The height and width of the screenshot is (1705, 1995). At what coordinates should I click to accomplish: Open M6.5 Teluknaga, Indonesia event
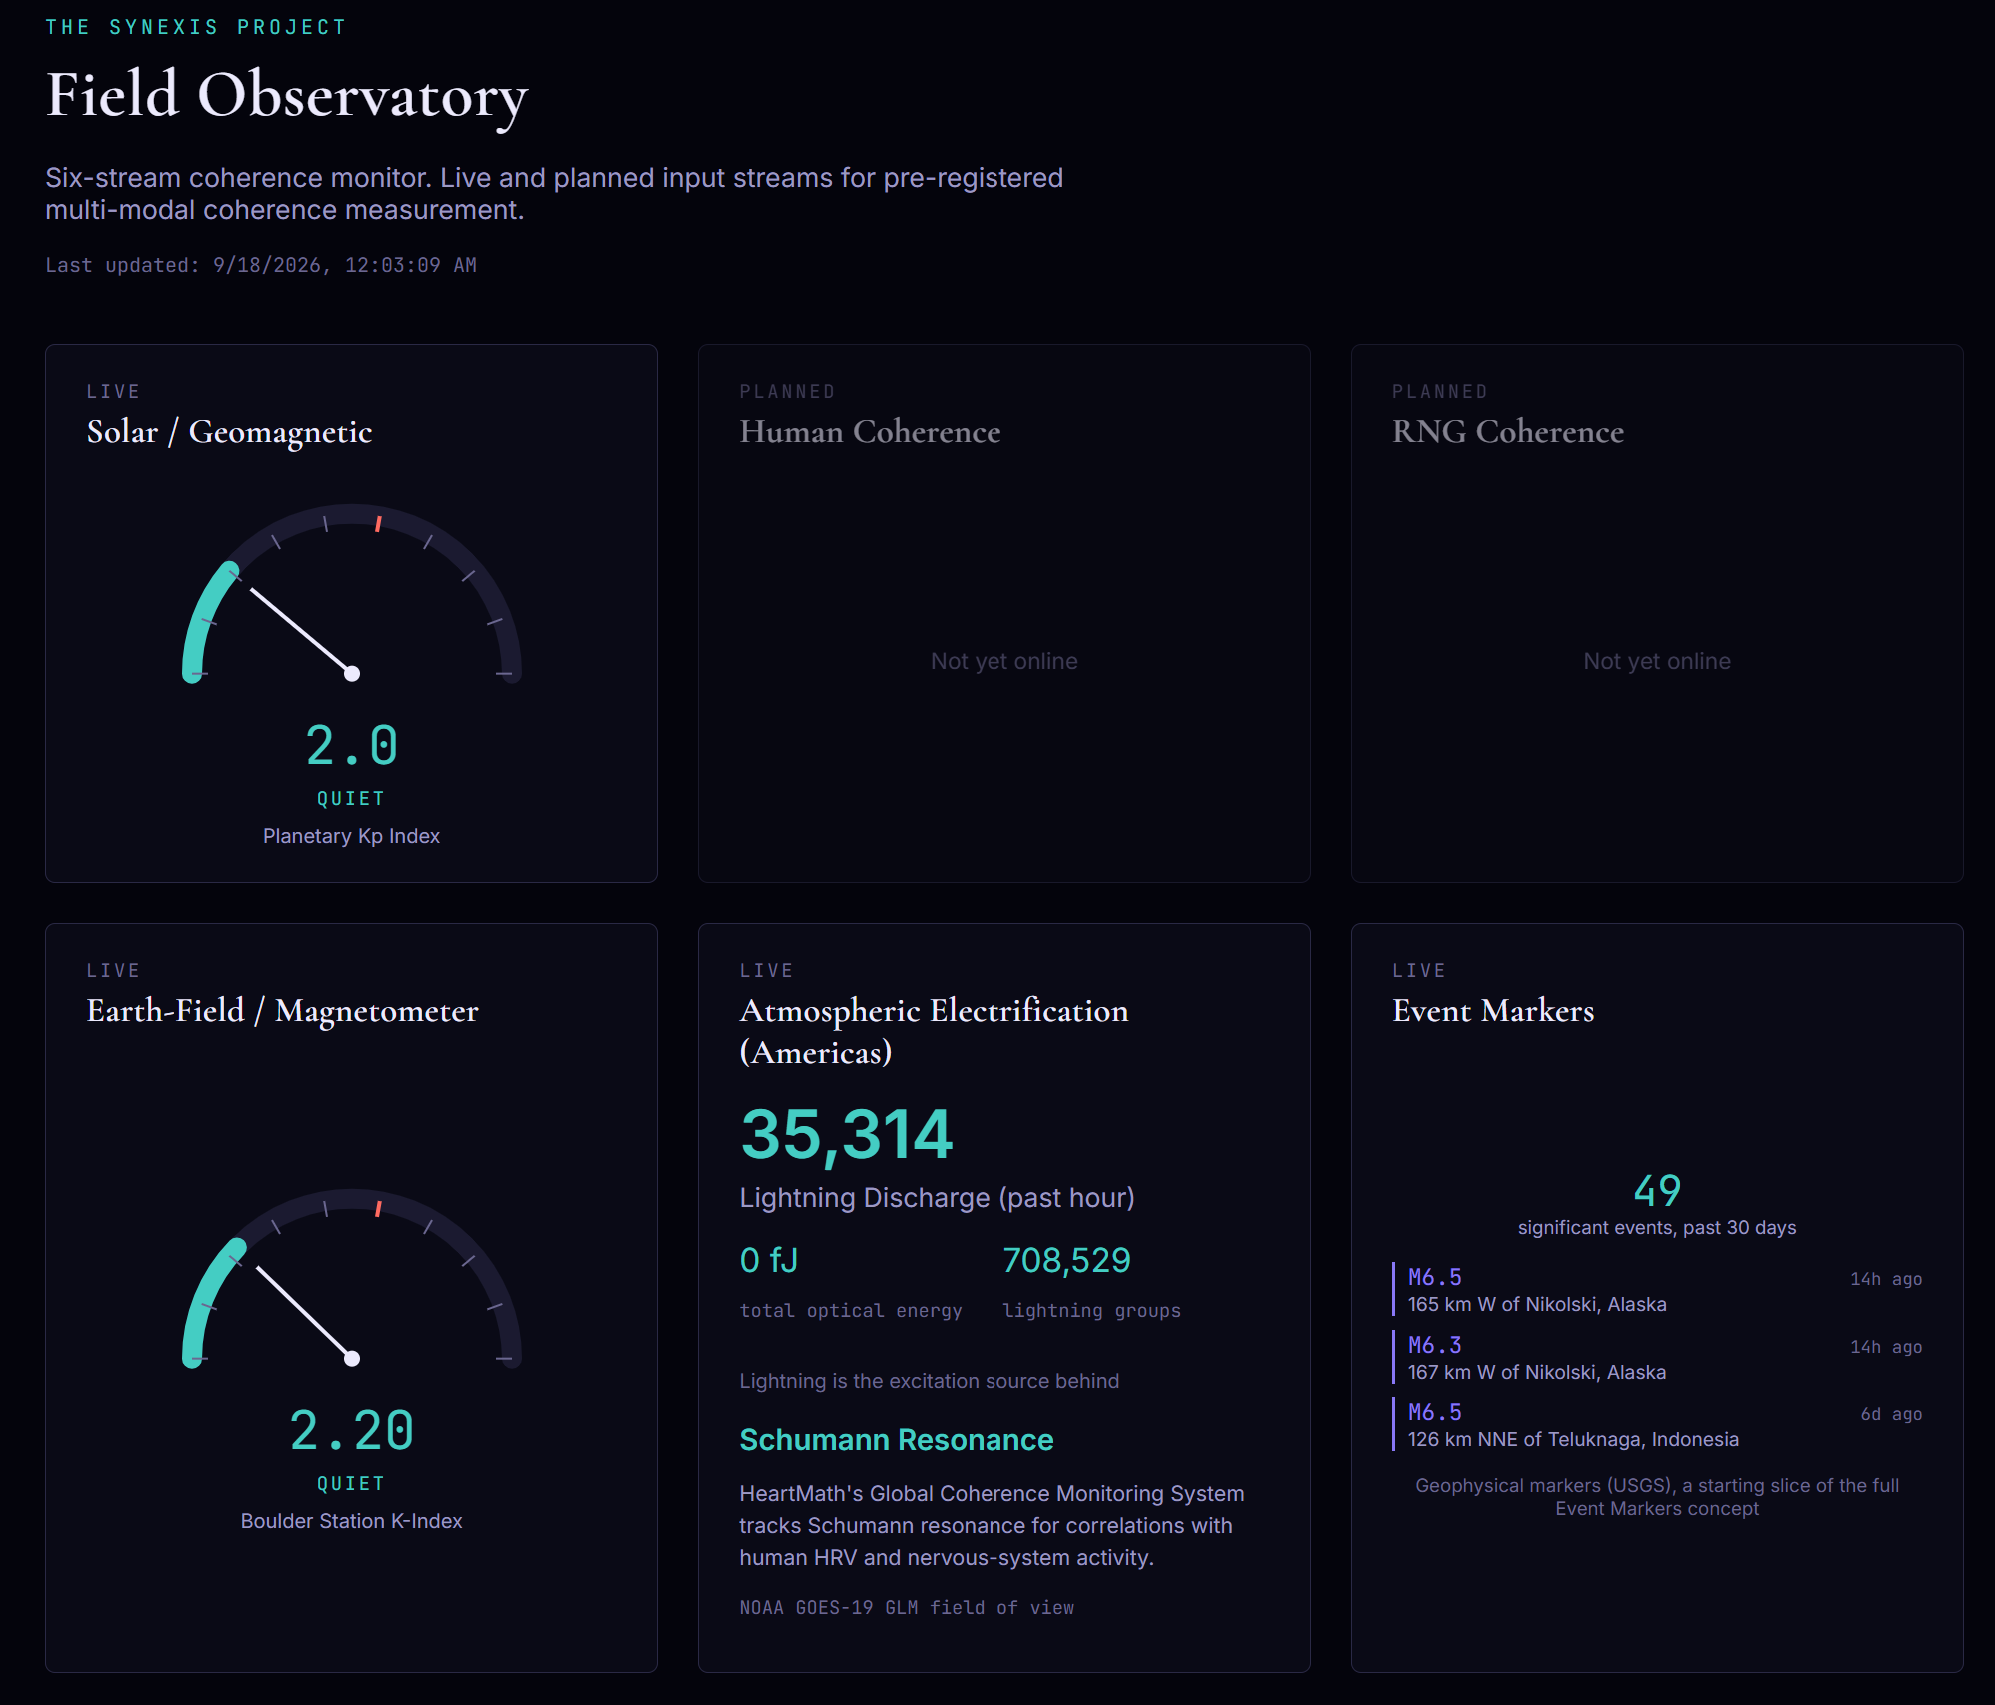point(1657,1425)
